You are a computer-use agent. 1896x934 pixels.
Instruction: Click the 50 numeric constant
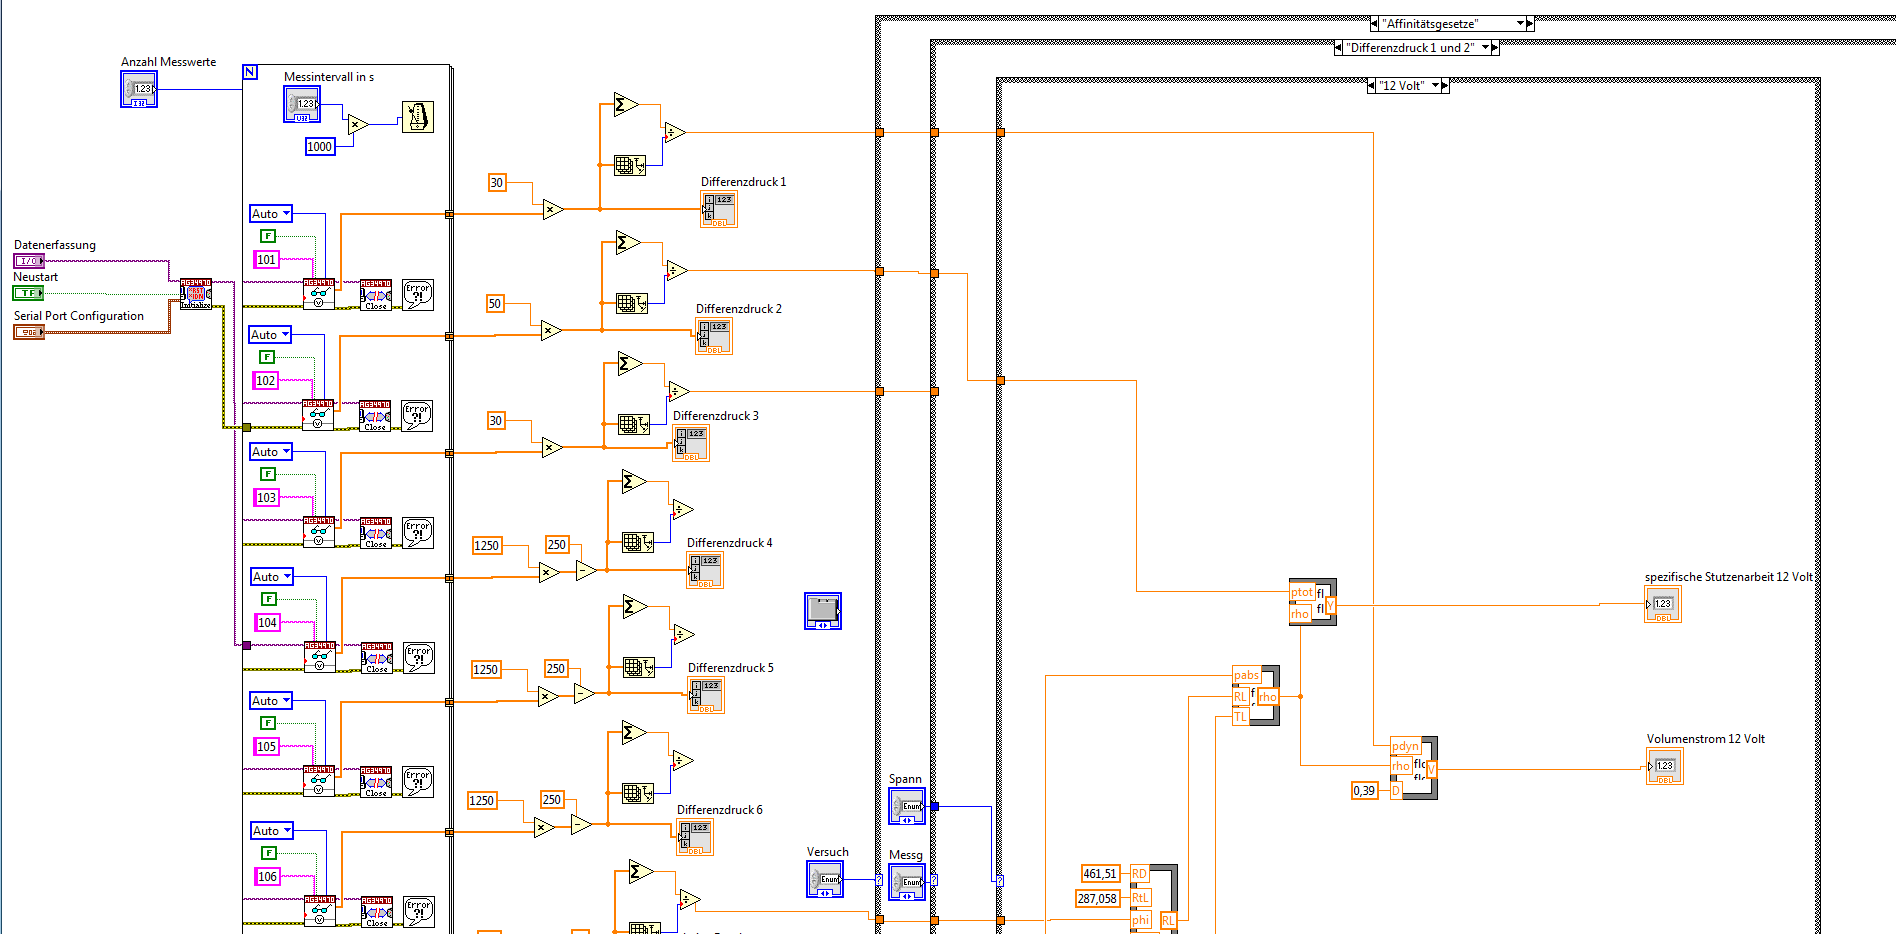coord(495,304)
